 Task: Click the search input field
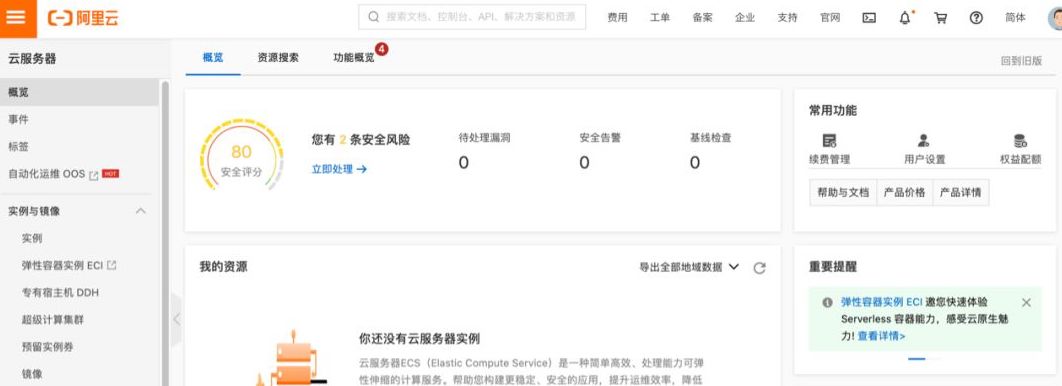472,17
